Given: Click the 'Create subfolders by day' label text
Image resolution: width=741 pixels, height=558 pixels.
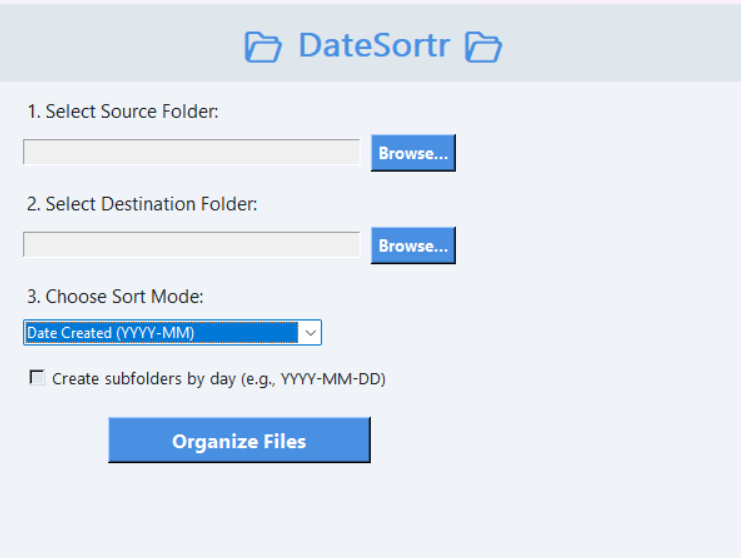Looking at the screenshot, I should click(x=219, y=379).
